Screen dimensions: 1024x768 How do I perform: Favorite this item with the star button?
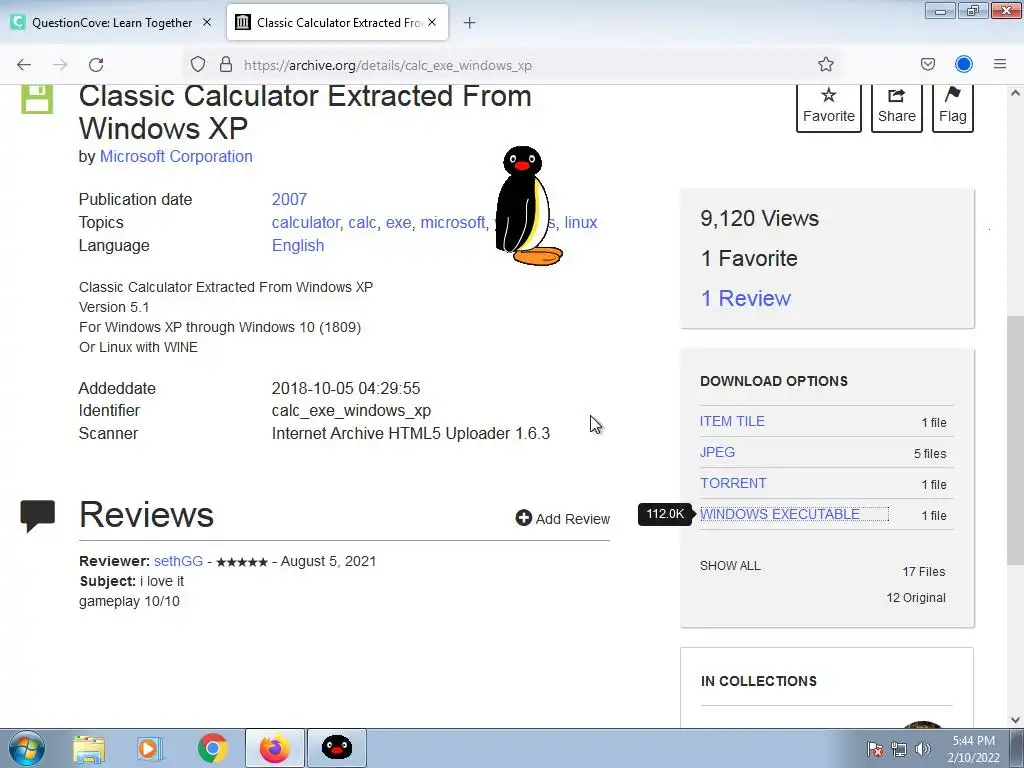[829, 106]
